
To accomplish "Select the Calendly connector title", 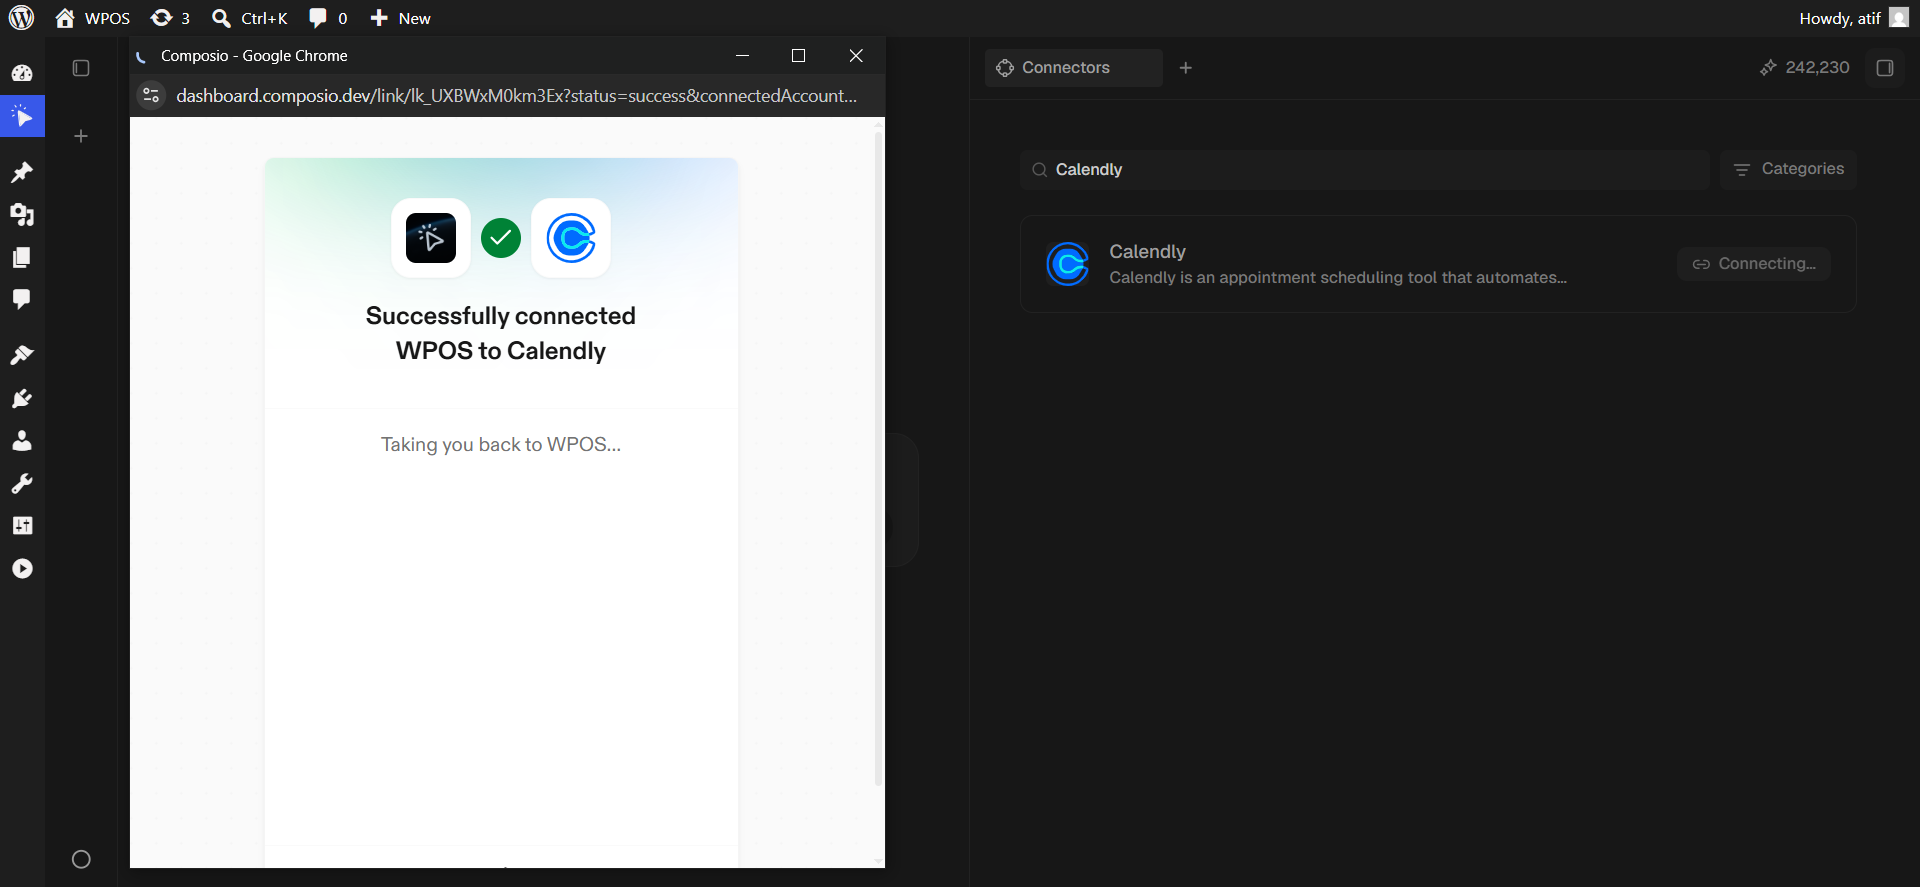I will pos(1147,251).
